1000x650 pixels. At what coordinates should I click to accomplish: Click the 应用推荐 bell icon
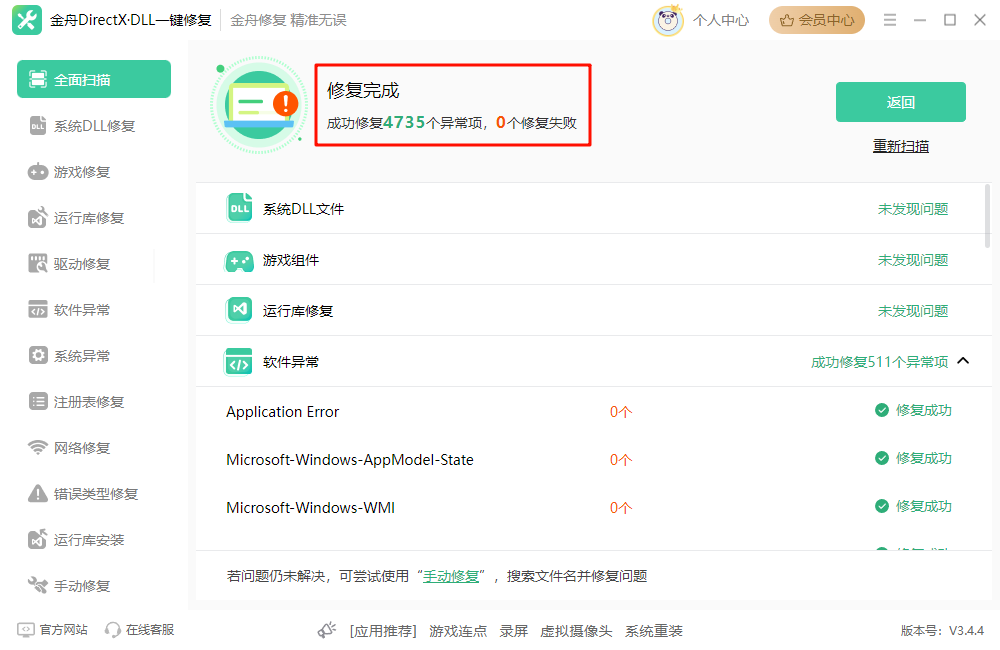point(326,630)
